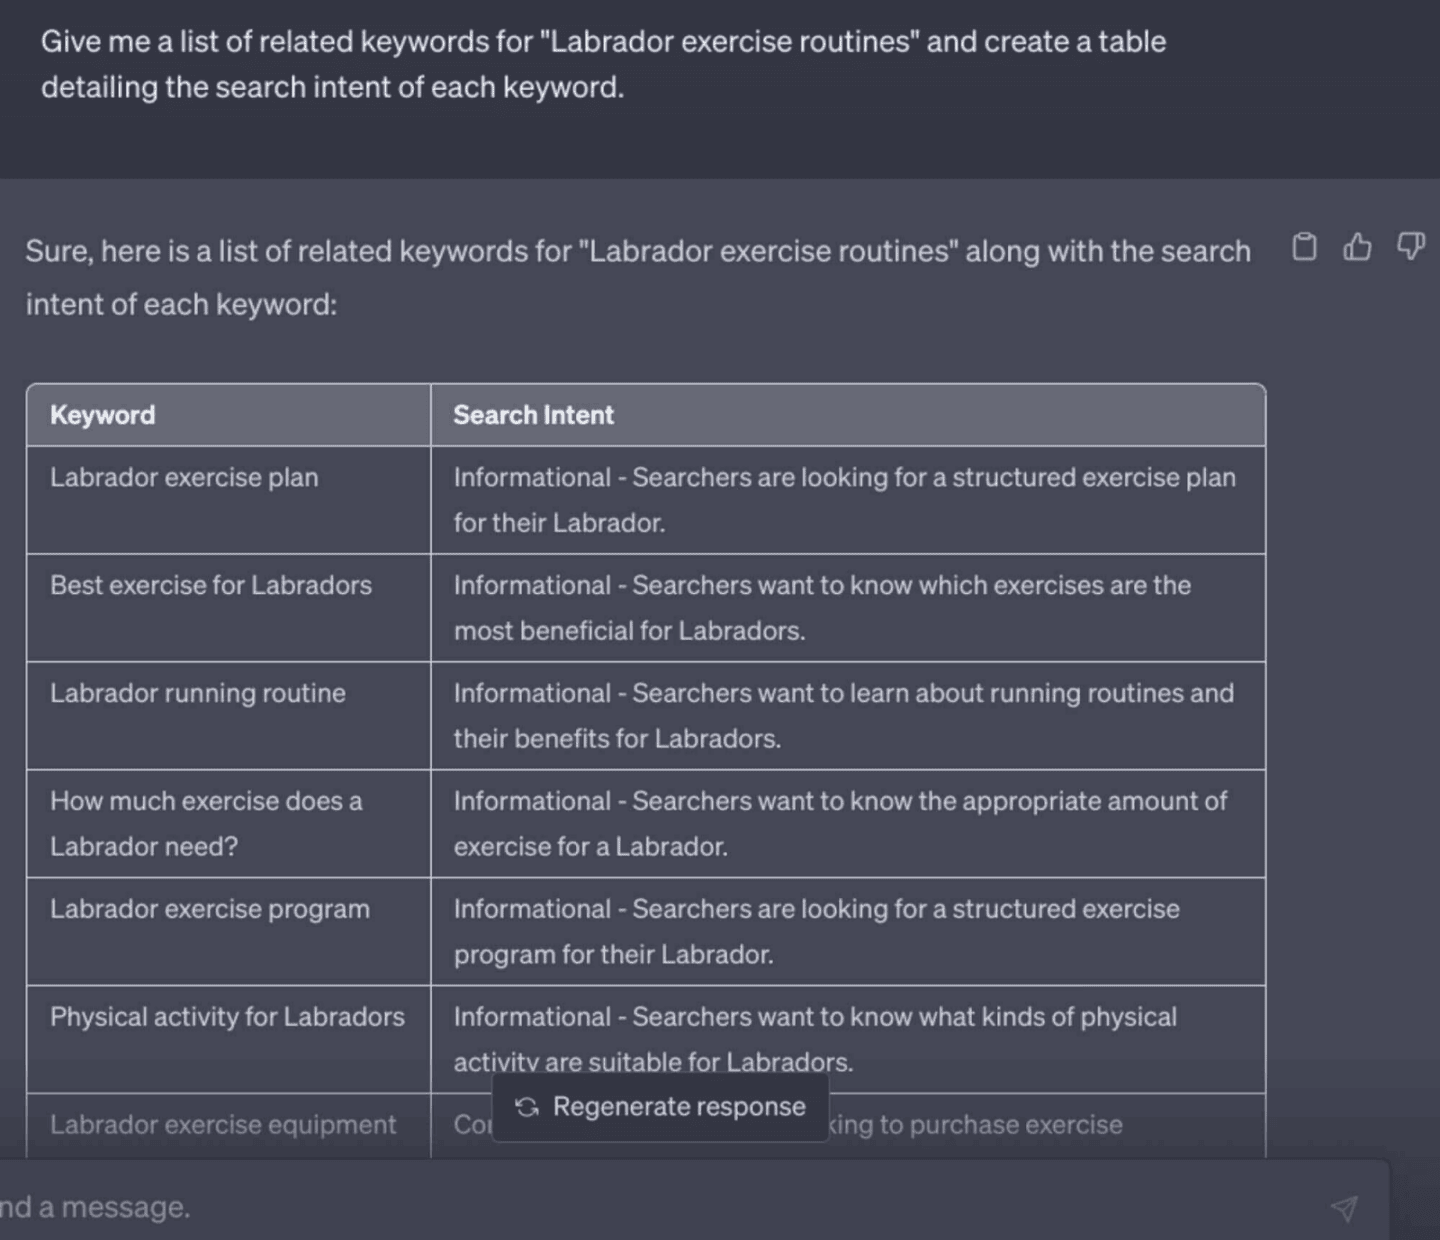Select the thumbs down feedback icon
The image size is (1440, 1240).
click(x=1410, y=248)
